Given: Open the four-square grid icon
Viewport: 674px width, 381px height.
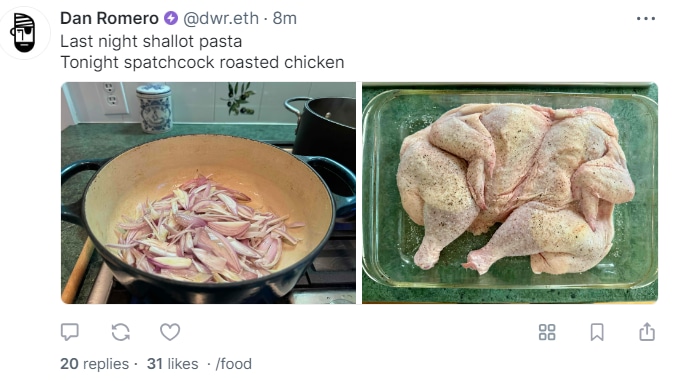Looking at the screenshot, I should click(547, 332).
